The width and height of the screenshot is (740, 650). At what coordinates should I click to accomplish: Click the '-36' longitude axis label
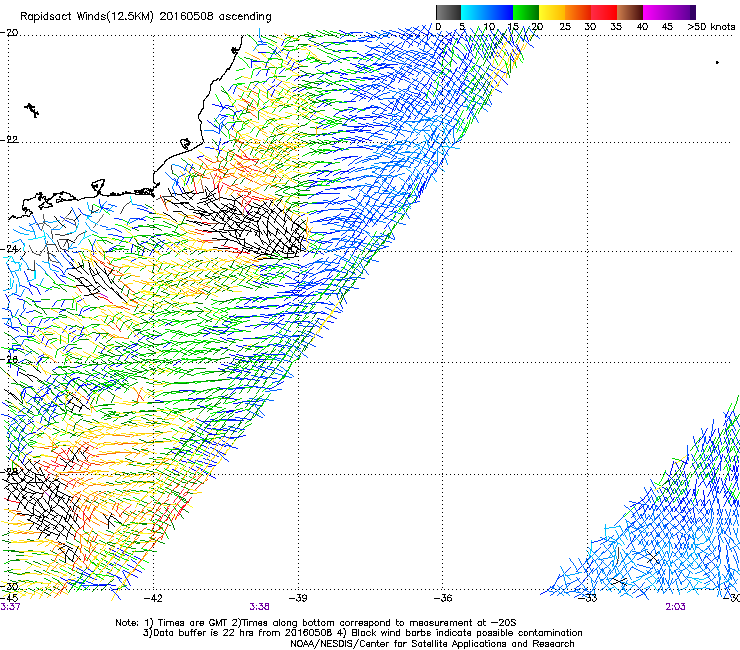(443, 598)
